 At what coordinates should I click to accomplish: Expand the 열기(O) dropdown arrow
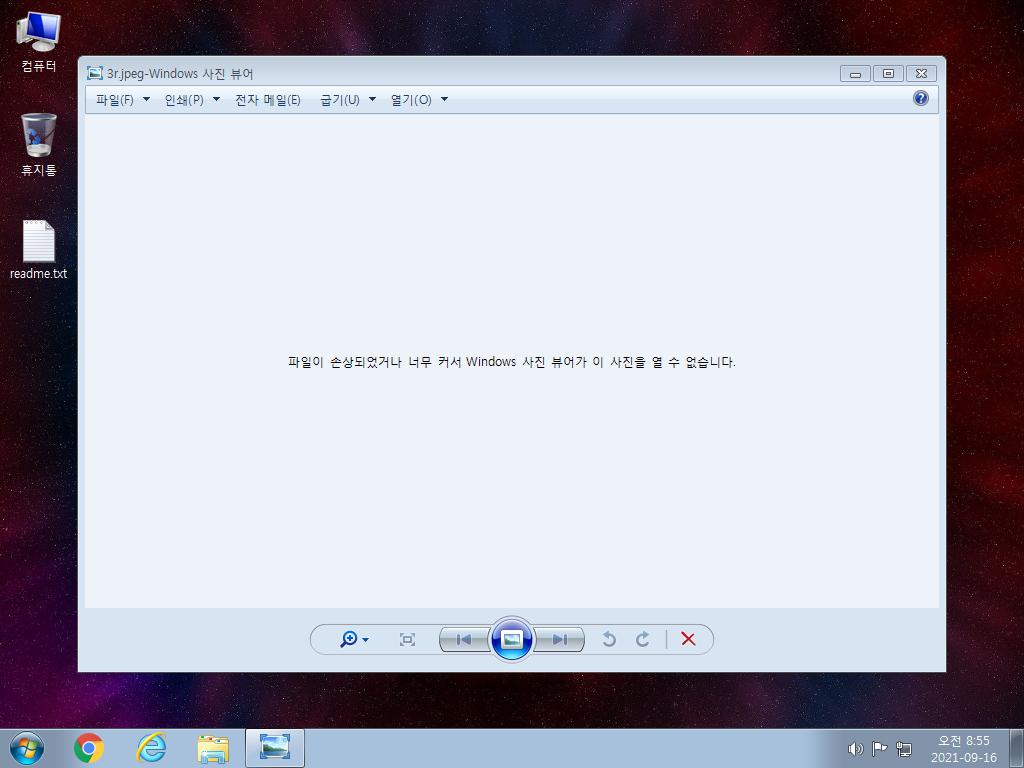444,99
